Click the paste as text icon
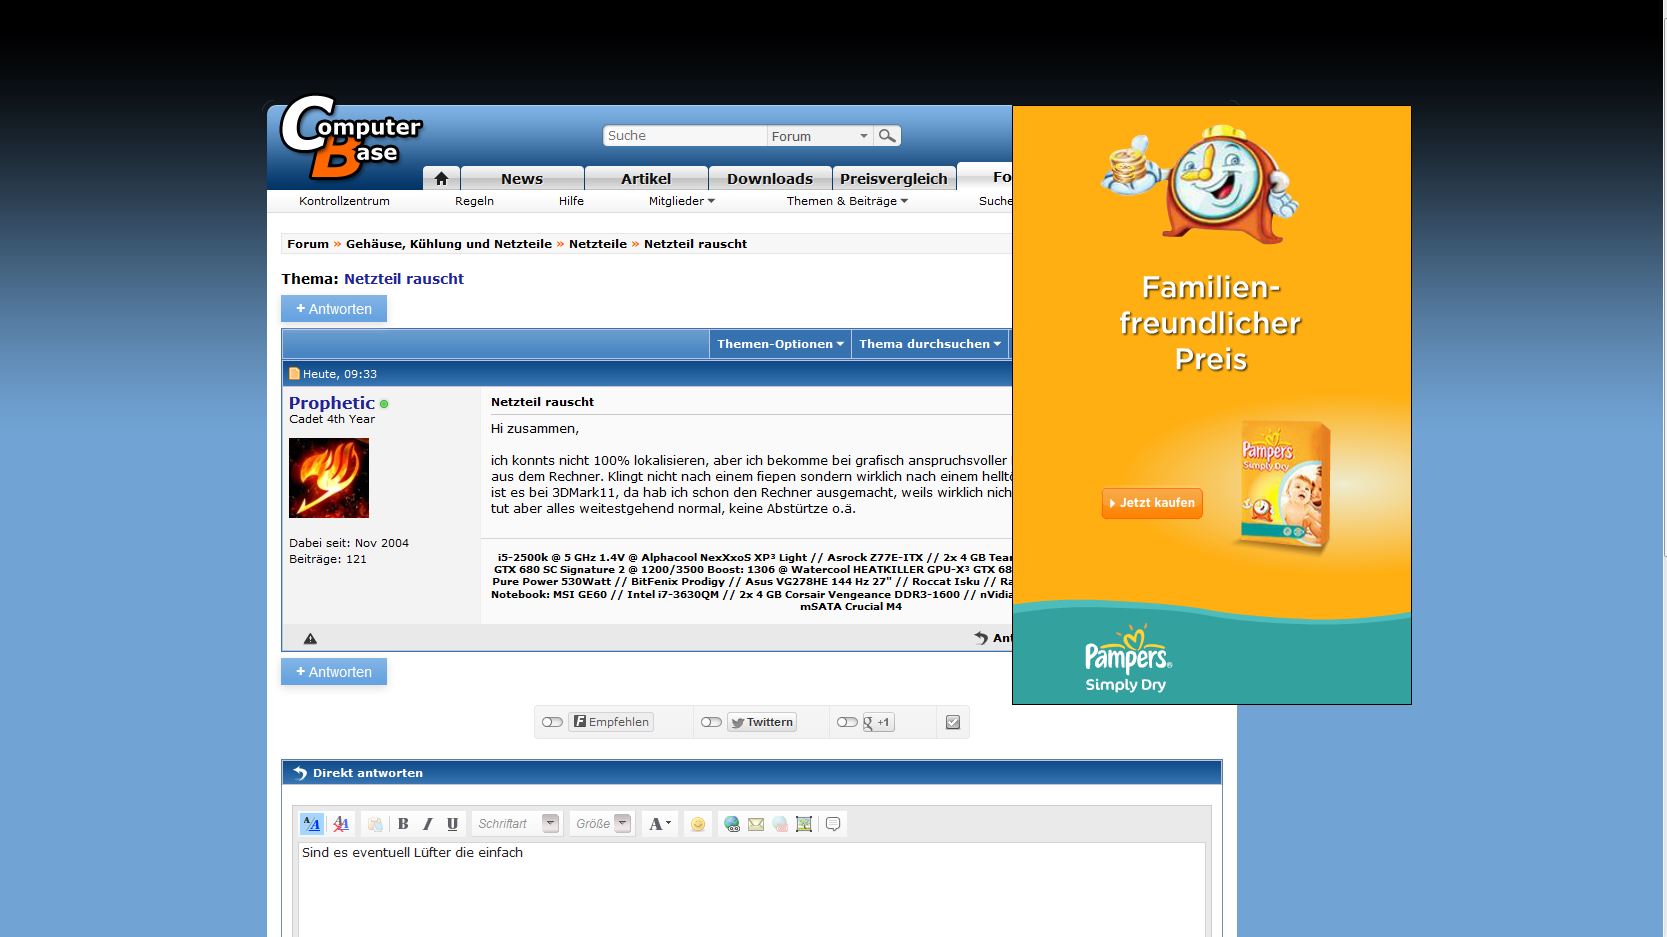Screen dimensions: 1667x937 [375, 824]
